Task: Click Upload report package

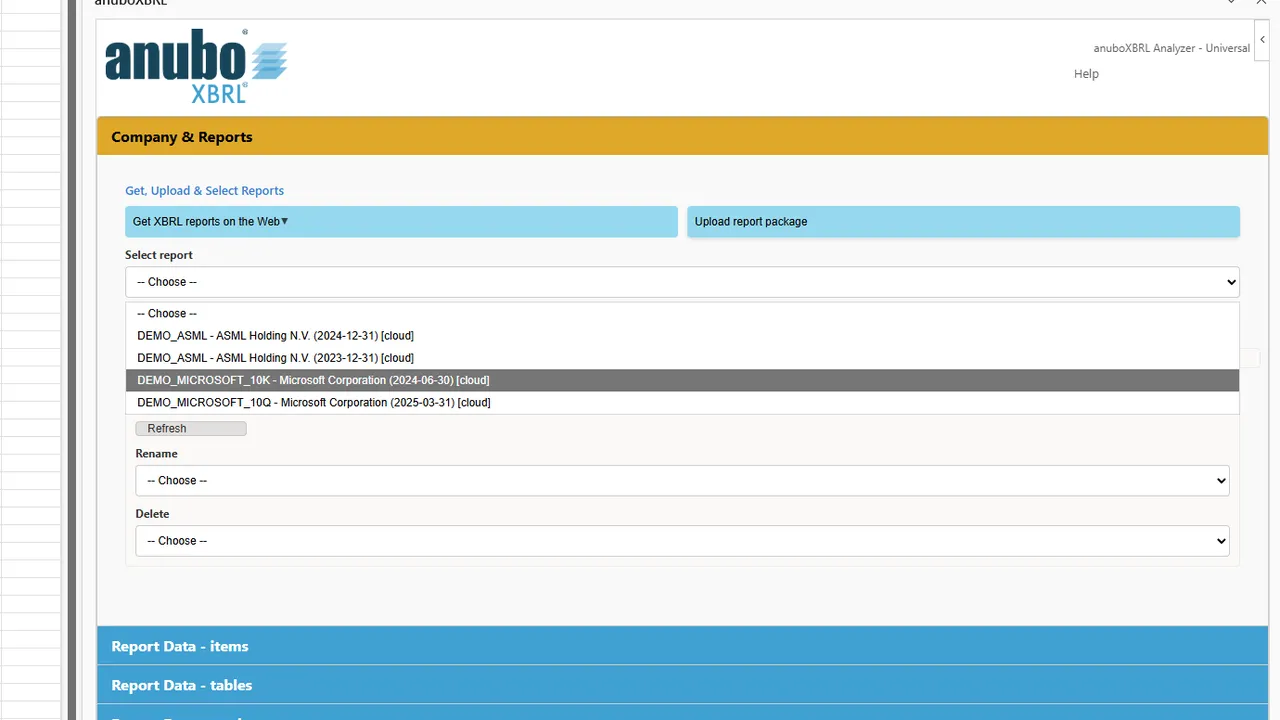Action: point(963,222)
